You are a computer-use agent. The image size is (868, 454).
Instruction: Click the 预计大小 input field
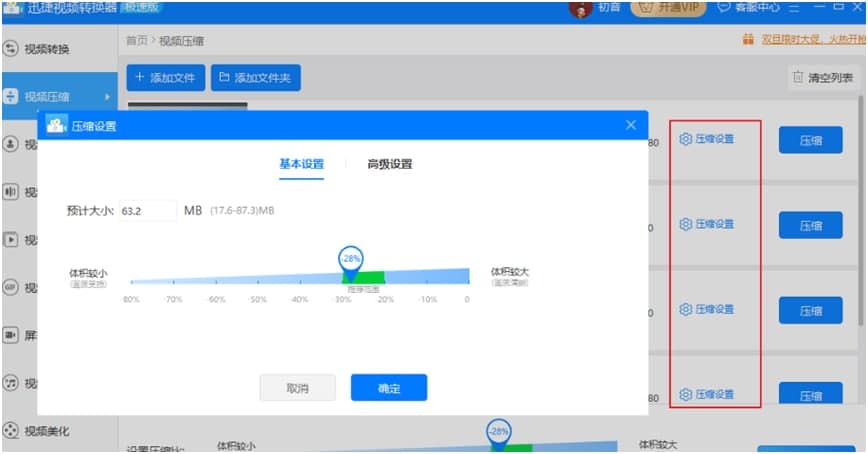click(x=148, y=211)
